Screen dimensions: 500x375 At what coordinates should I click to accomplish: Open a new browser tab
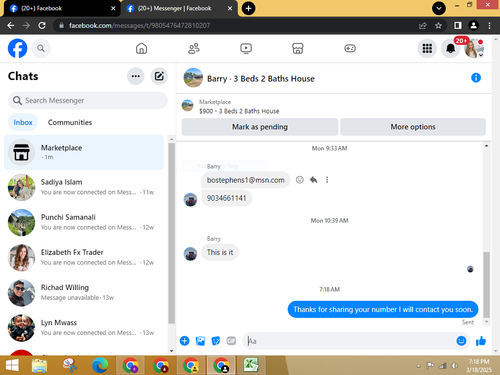[248, 8]
